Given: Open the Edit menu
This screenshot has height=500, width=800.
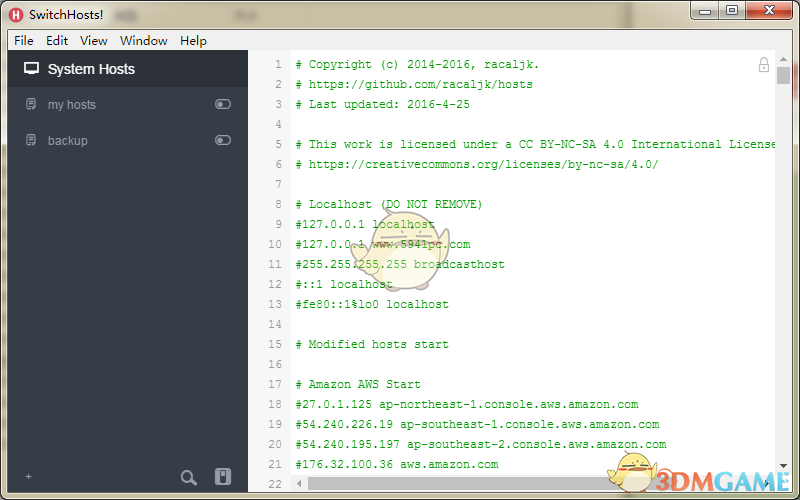Looking at the screenshot, I should [x=57, y=41].
